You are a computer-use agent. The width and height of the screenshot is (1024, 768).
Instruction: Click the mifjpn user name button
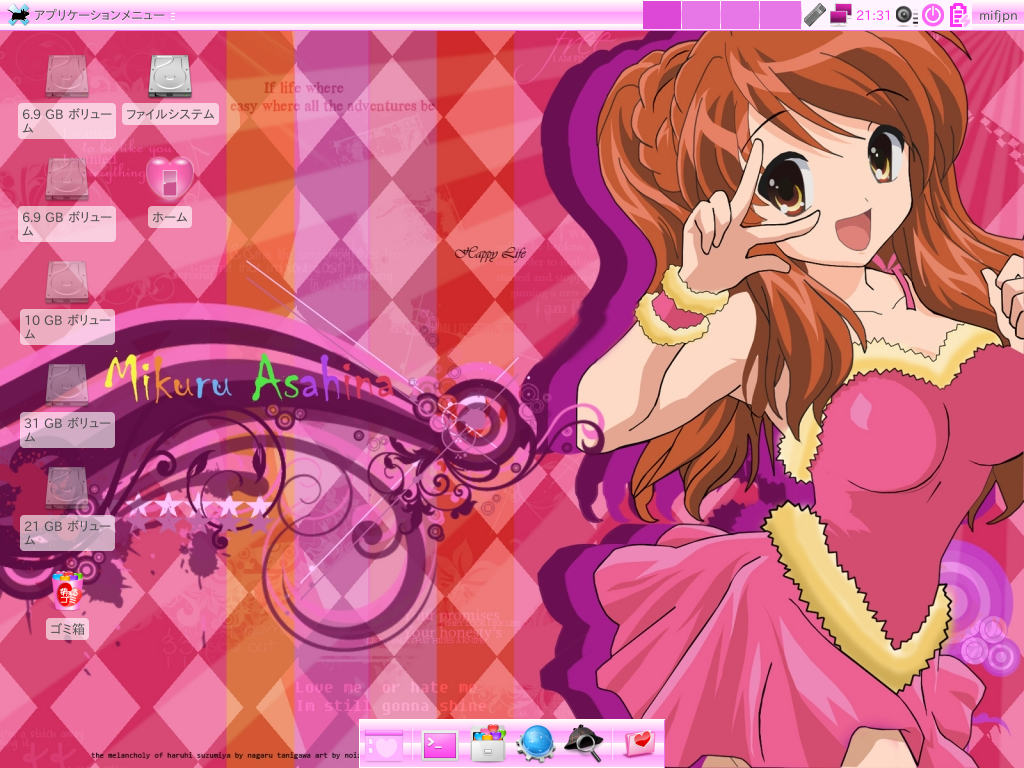(997, 15)
